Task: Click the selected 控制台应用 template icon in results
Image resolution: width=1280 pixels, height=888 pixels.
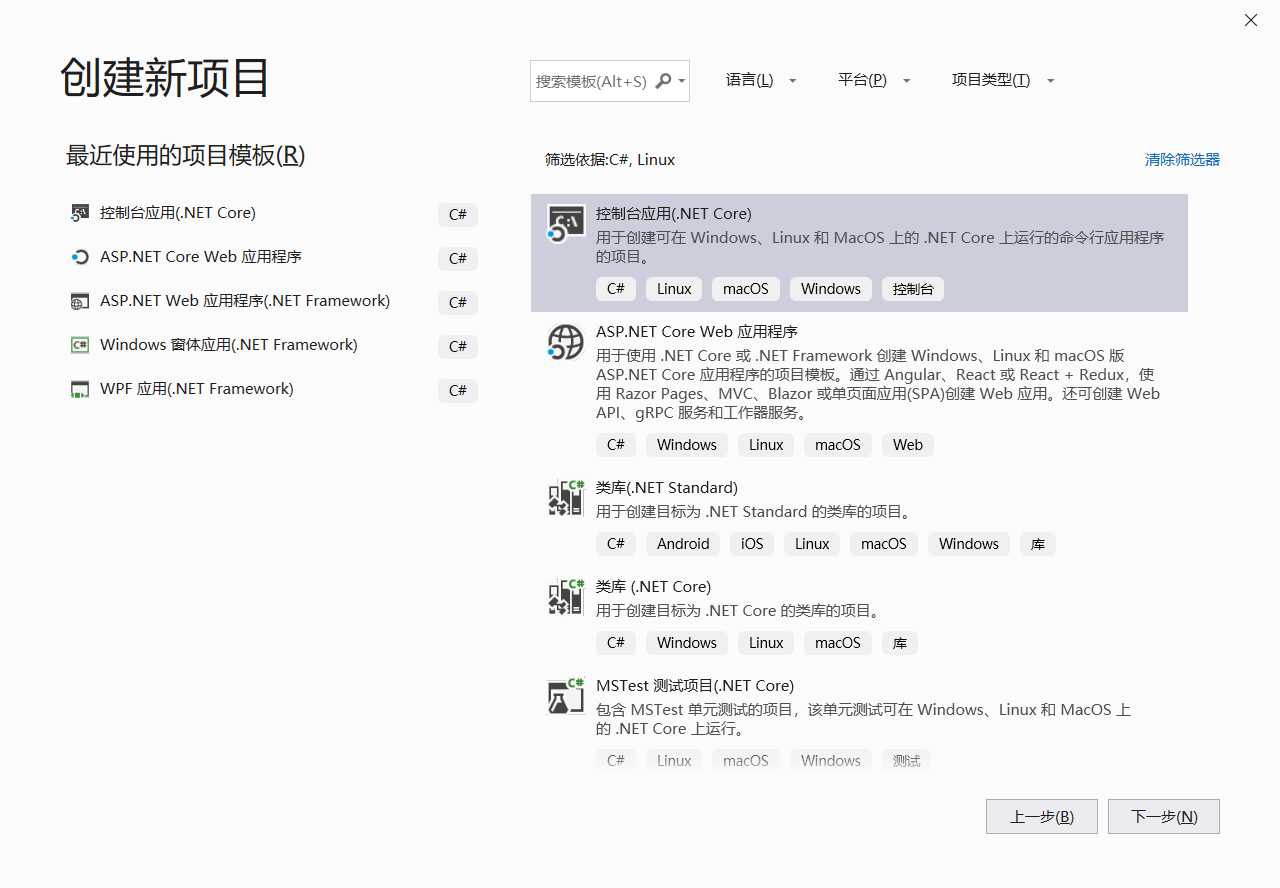Action: pos(566,224)
